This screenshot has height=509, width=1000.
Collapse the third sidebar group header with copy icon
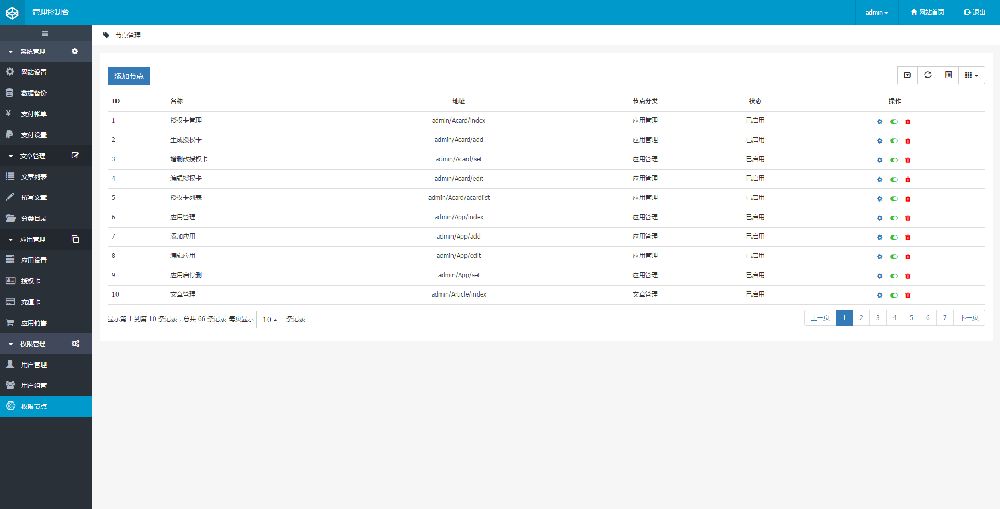point(46,239)
